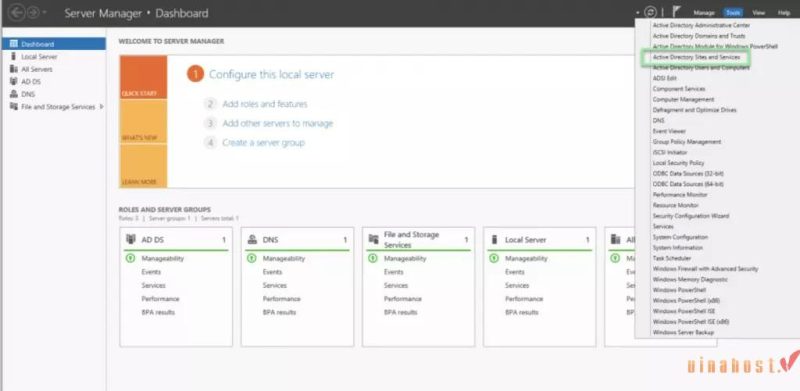
Task: Click Create a server group link
Action: (x=263, y=142)
